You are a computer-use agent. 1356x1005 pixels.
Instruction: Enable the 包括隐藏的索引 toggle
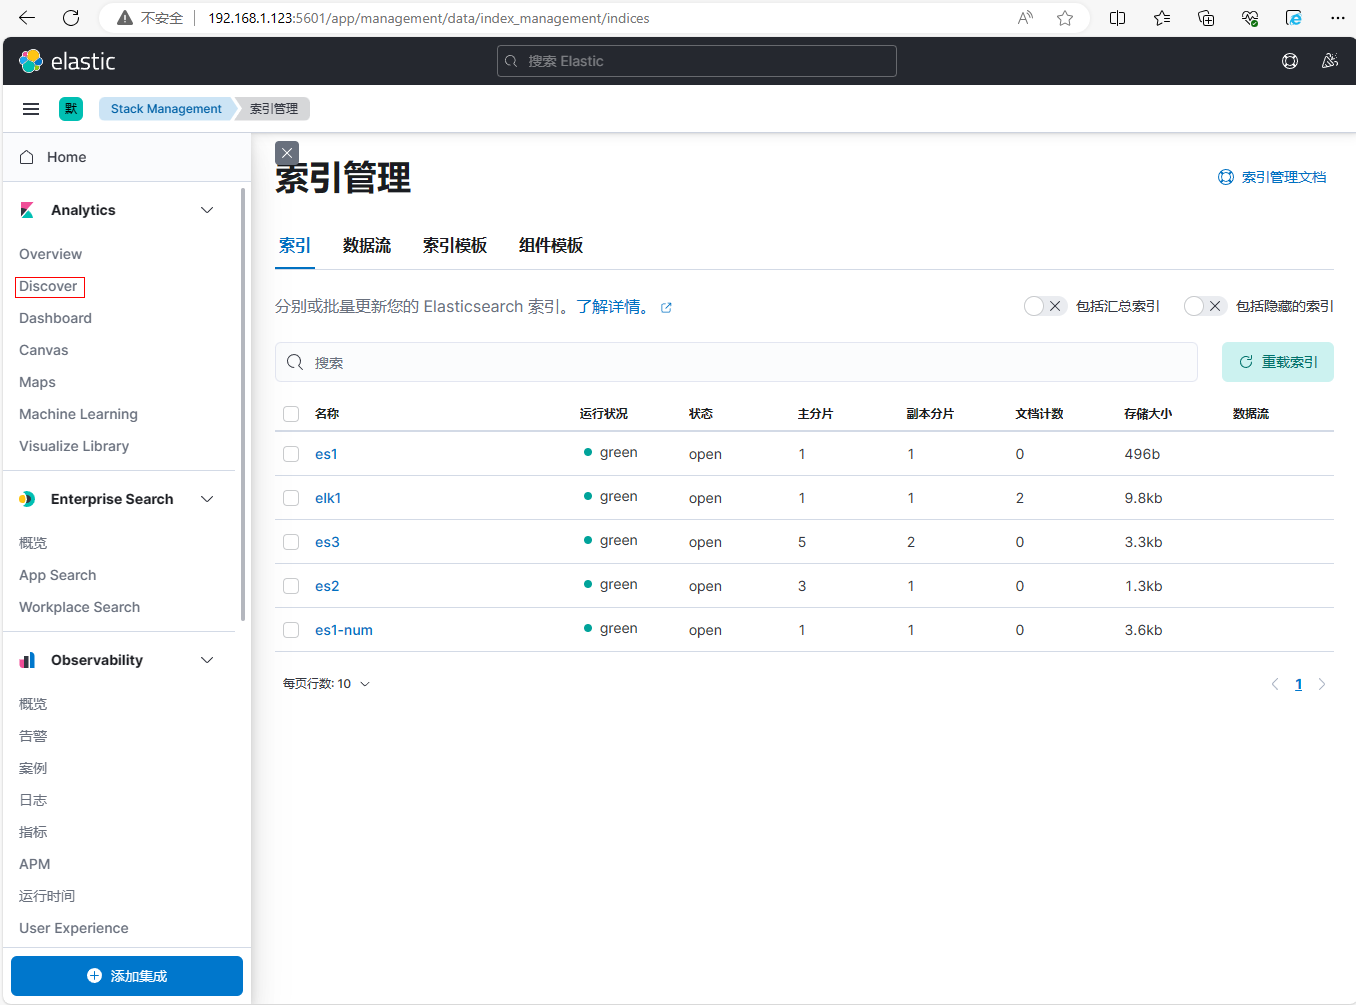pyautogui.click(x=1204, y=306)
